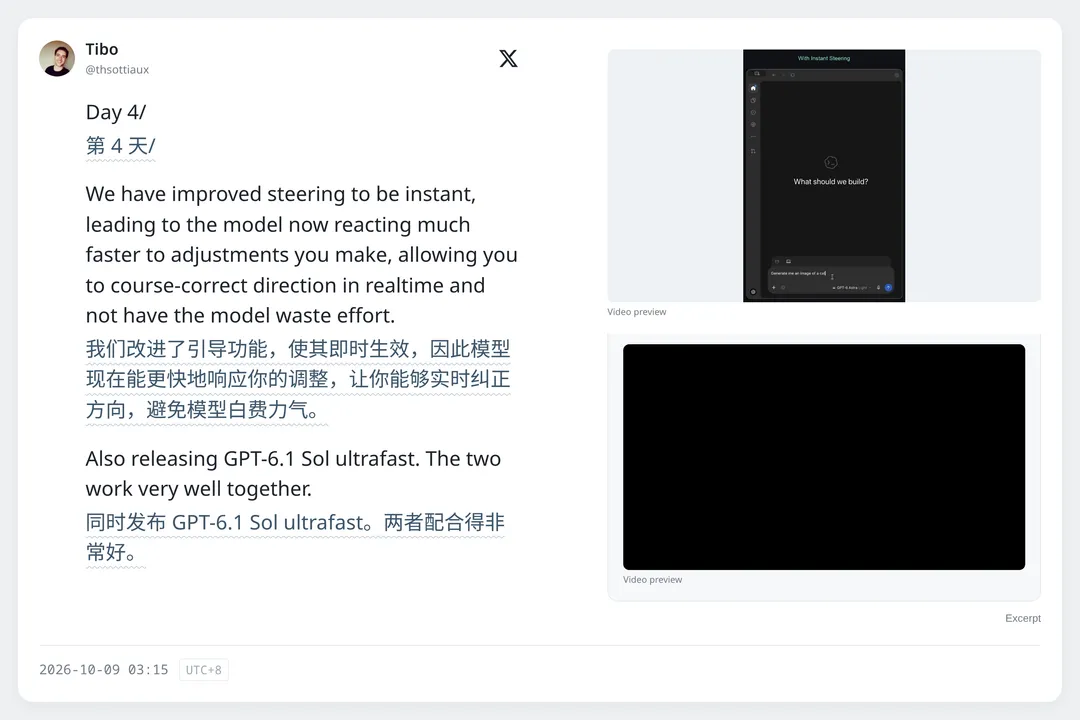Click the '我们改进了引导功能' translation paragraph
The width and height of the screenshot is (1080, 720).
298,379
